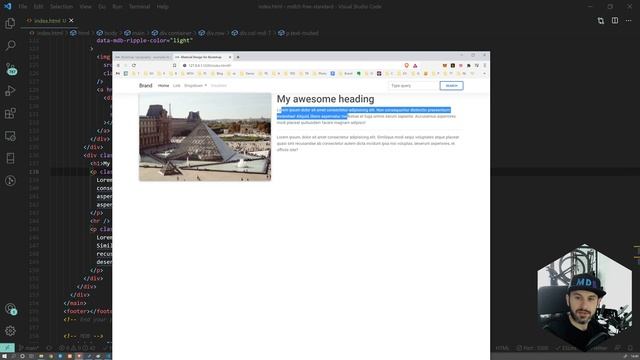Screen dimensions: 640x360
Task: Click the Louvre pyramid image
Action: 205,137
